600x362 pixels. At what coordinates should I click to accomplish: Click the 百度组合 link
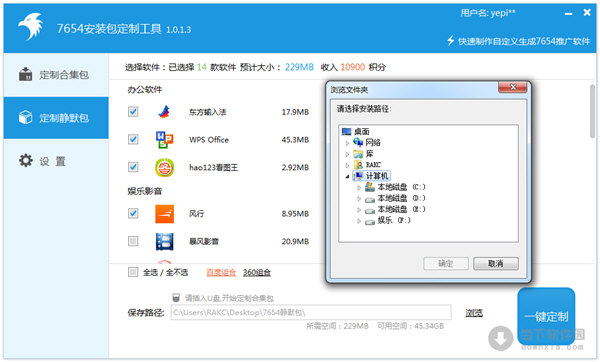click(221, 272)
